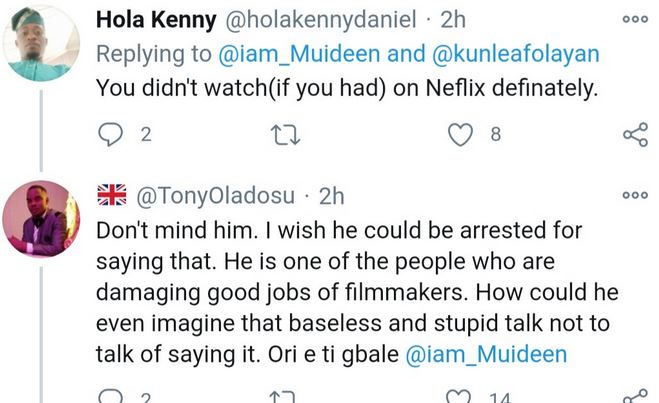Open more options on TonyOladosu's tweet

click(634, 195)
